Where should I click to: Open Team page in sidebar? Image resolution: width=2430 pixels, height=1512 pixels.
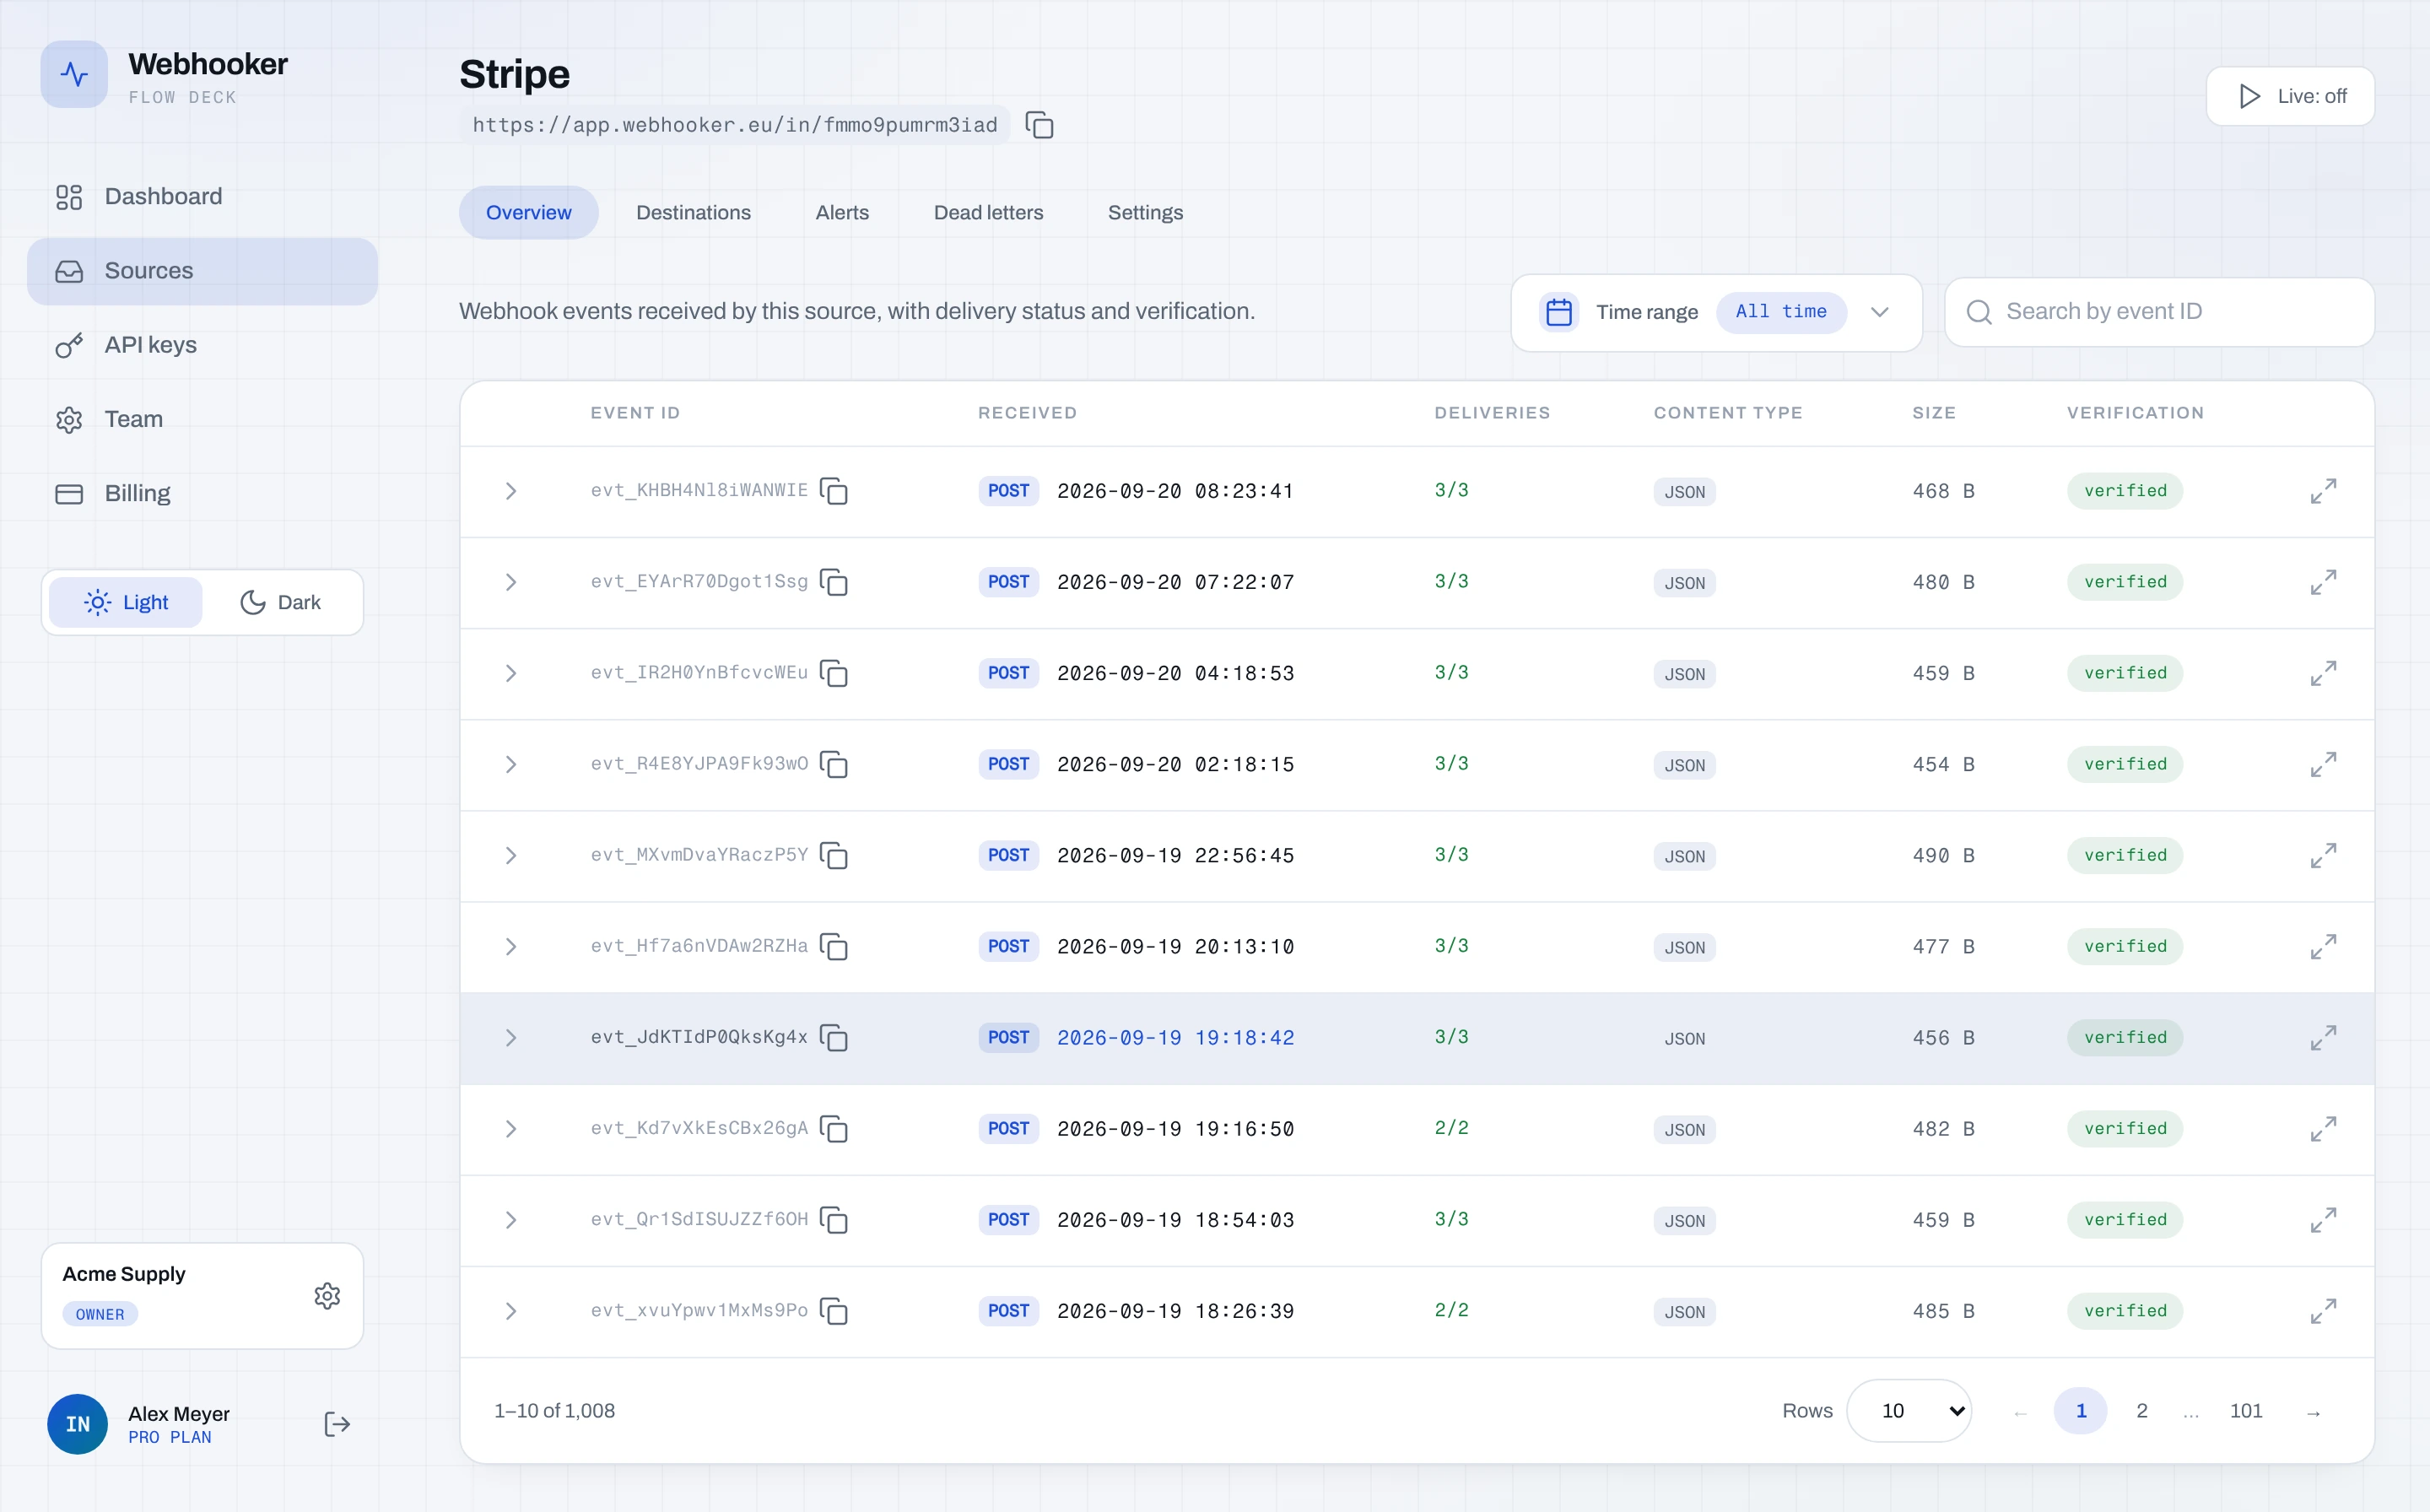[x=202, y=419]
